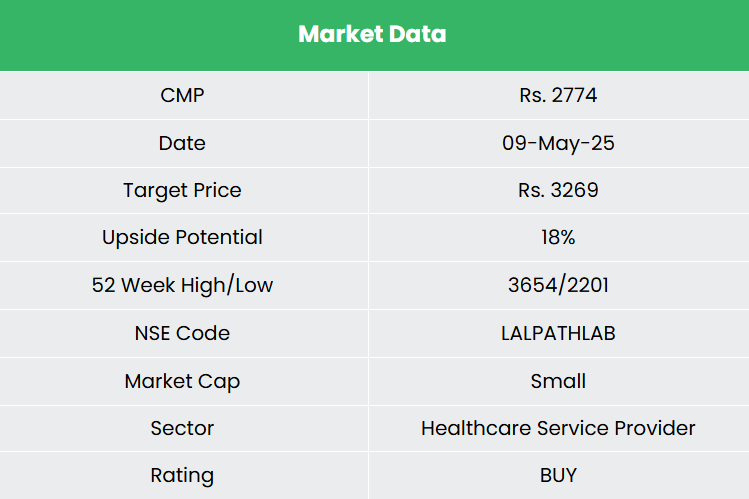The image size is (749, 499).
Task: Click the Healthcare Service Provider value
Action: coord(558,428)
